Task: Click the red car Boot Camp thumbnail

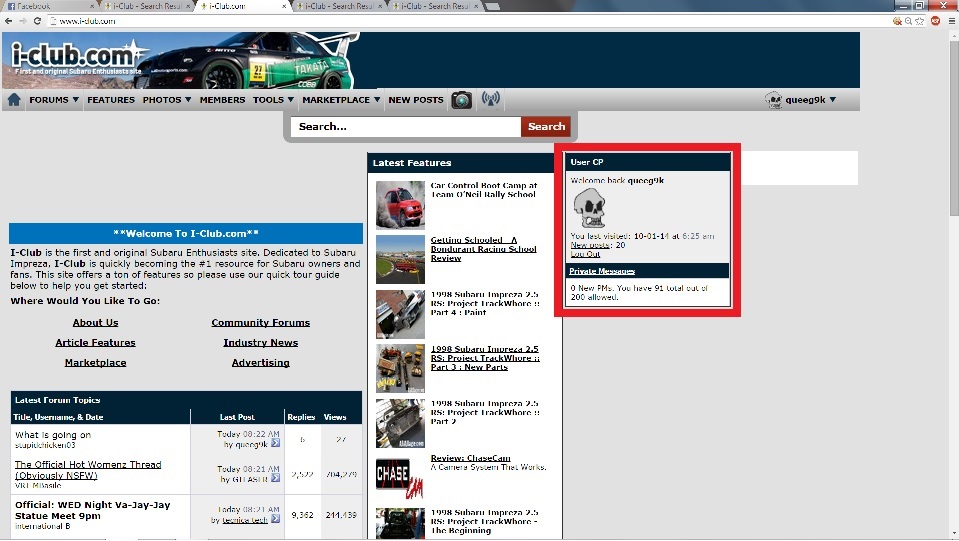Action: [400, 205]
